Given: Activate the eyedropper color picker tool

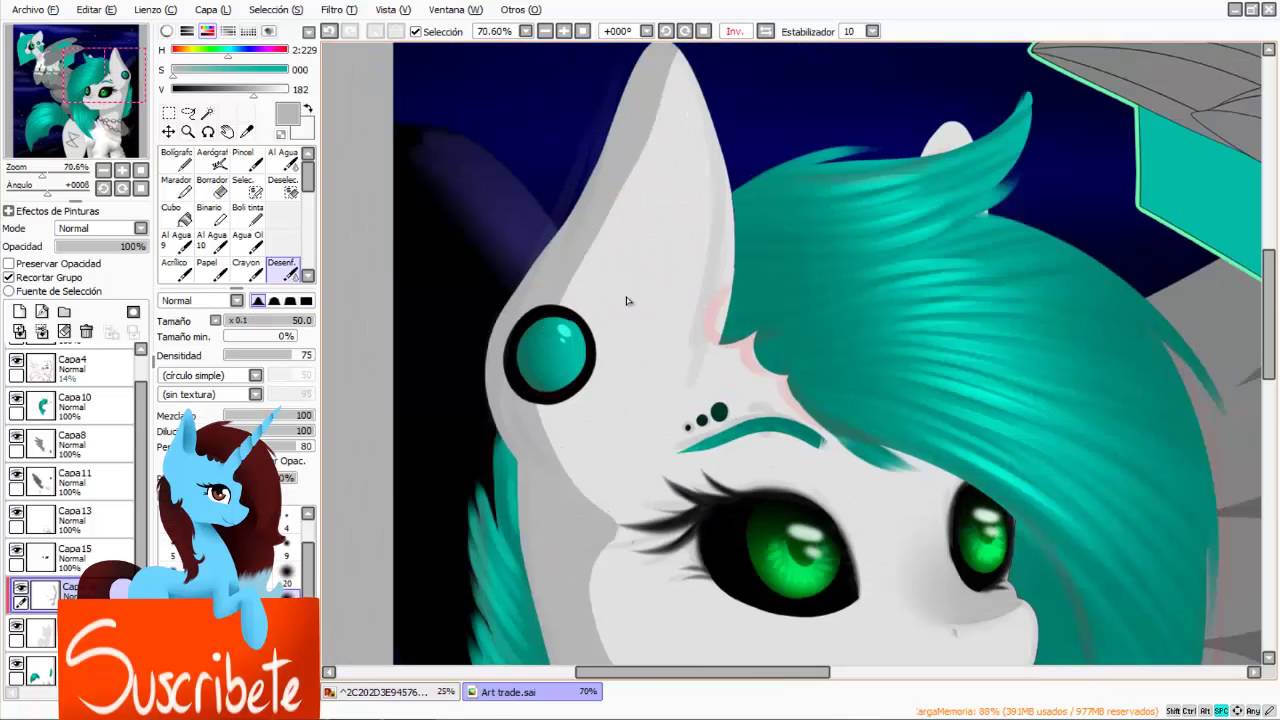Looking at the screenshot, I should (x=247, y=132).
